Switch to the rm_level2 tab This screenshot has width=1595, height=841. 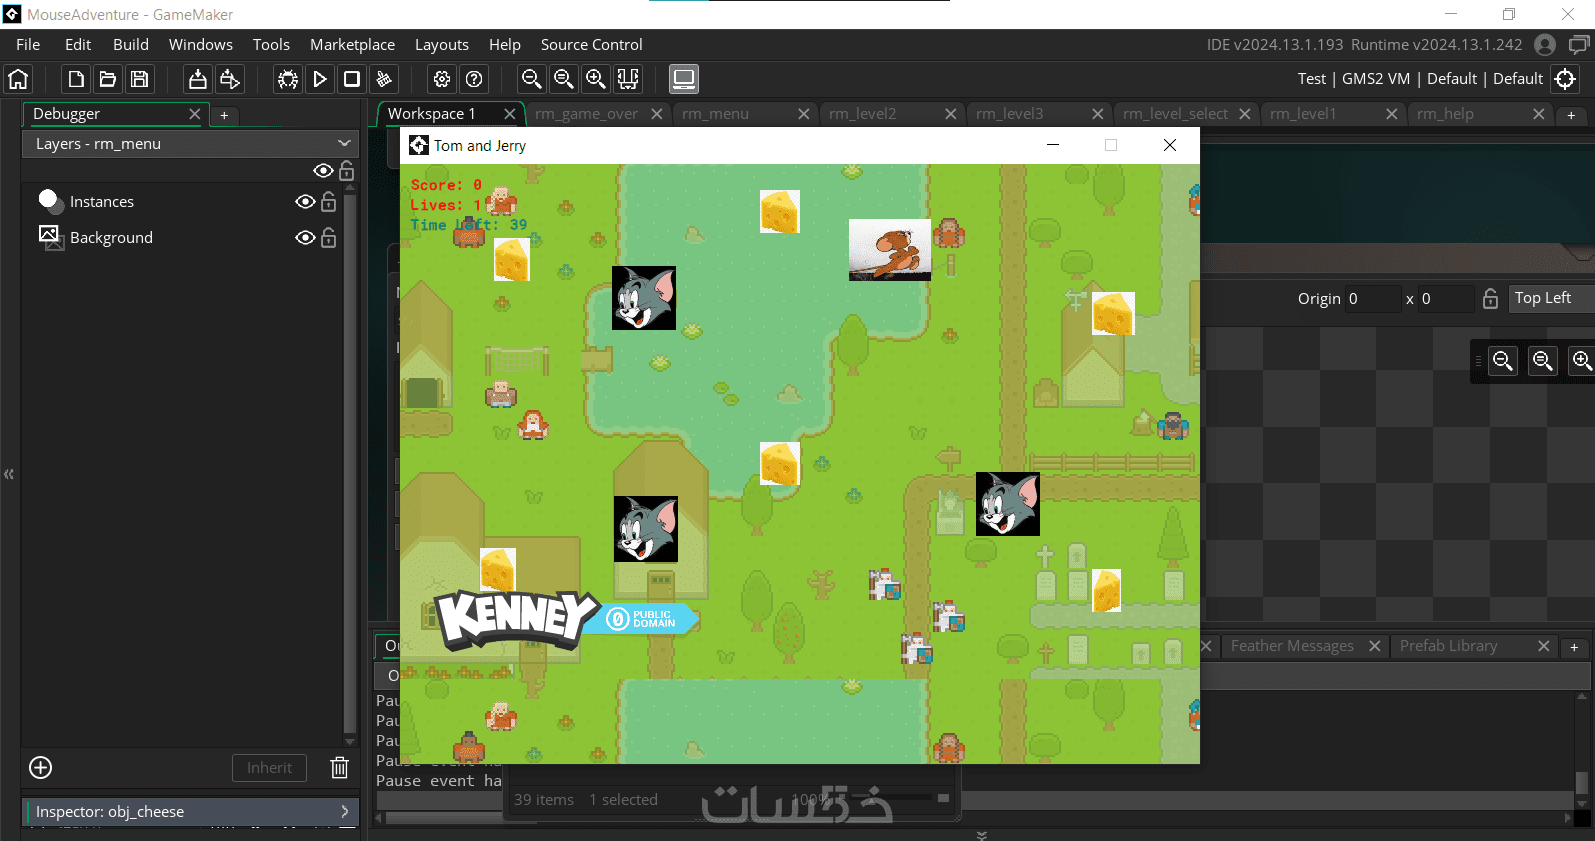(863, 114)
